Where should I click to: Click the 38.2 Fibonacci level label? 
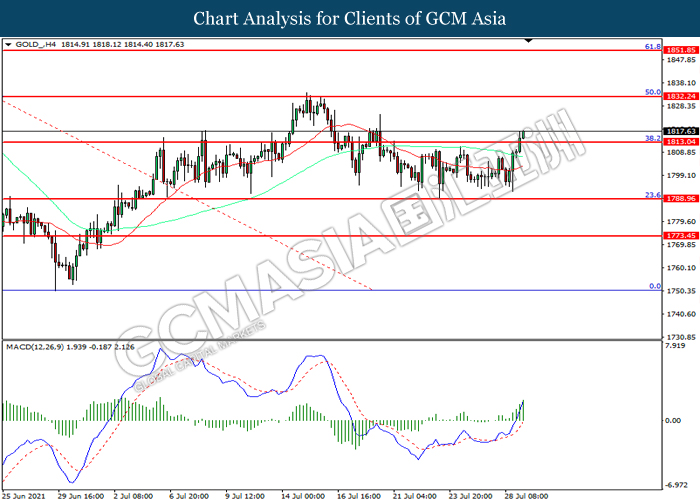pos(653,138)
